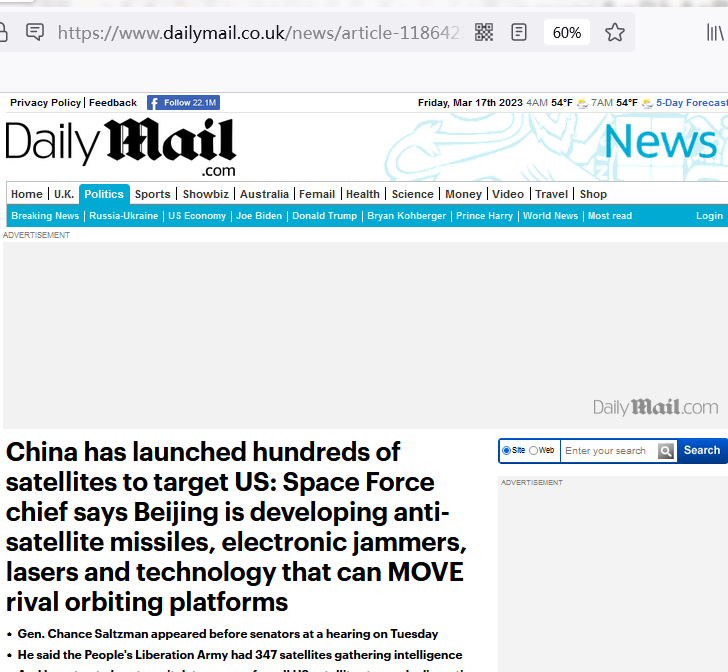The width and height of the screenshot is (728, 672).
Task: Click the Login link
Action: [709, 216]
